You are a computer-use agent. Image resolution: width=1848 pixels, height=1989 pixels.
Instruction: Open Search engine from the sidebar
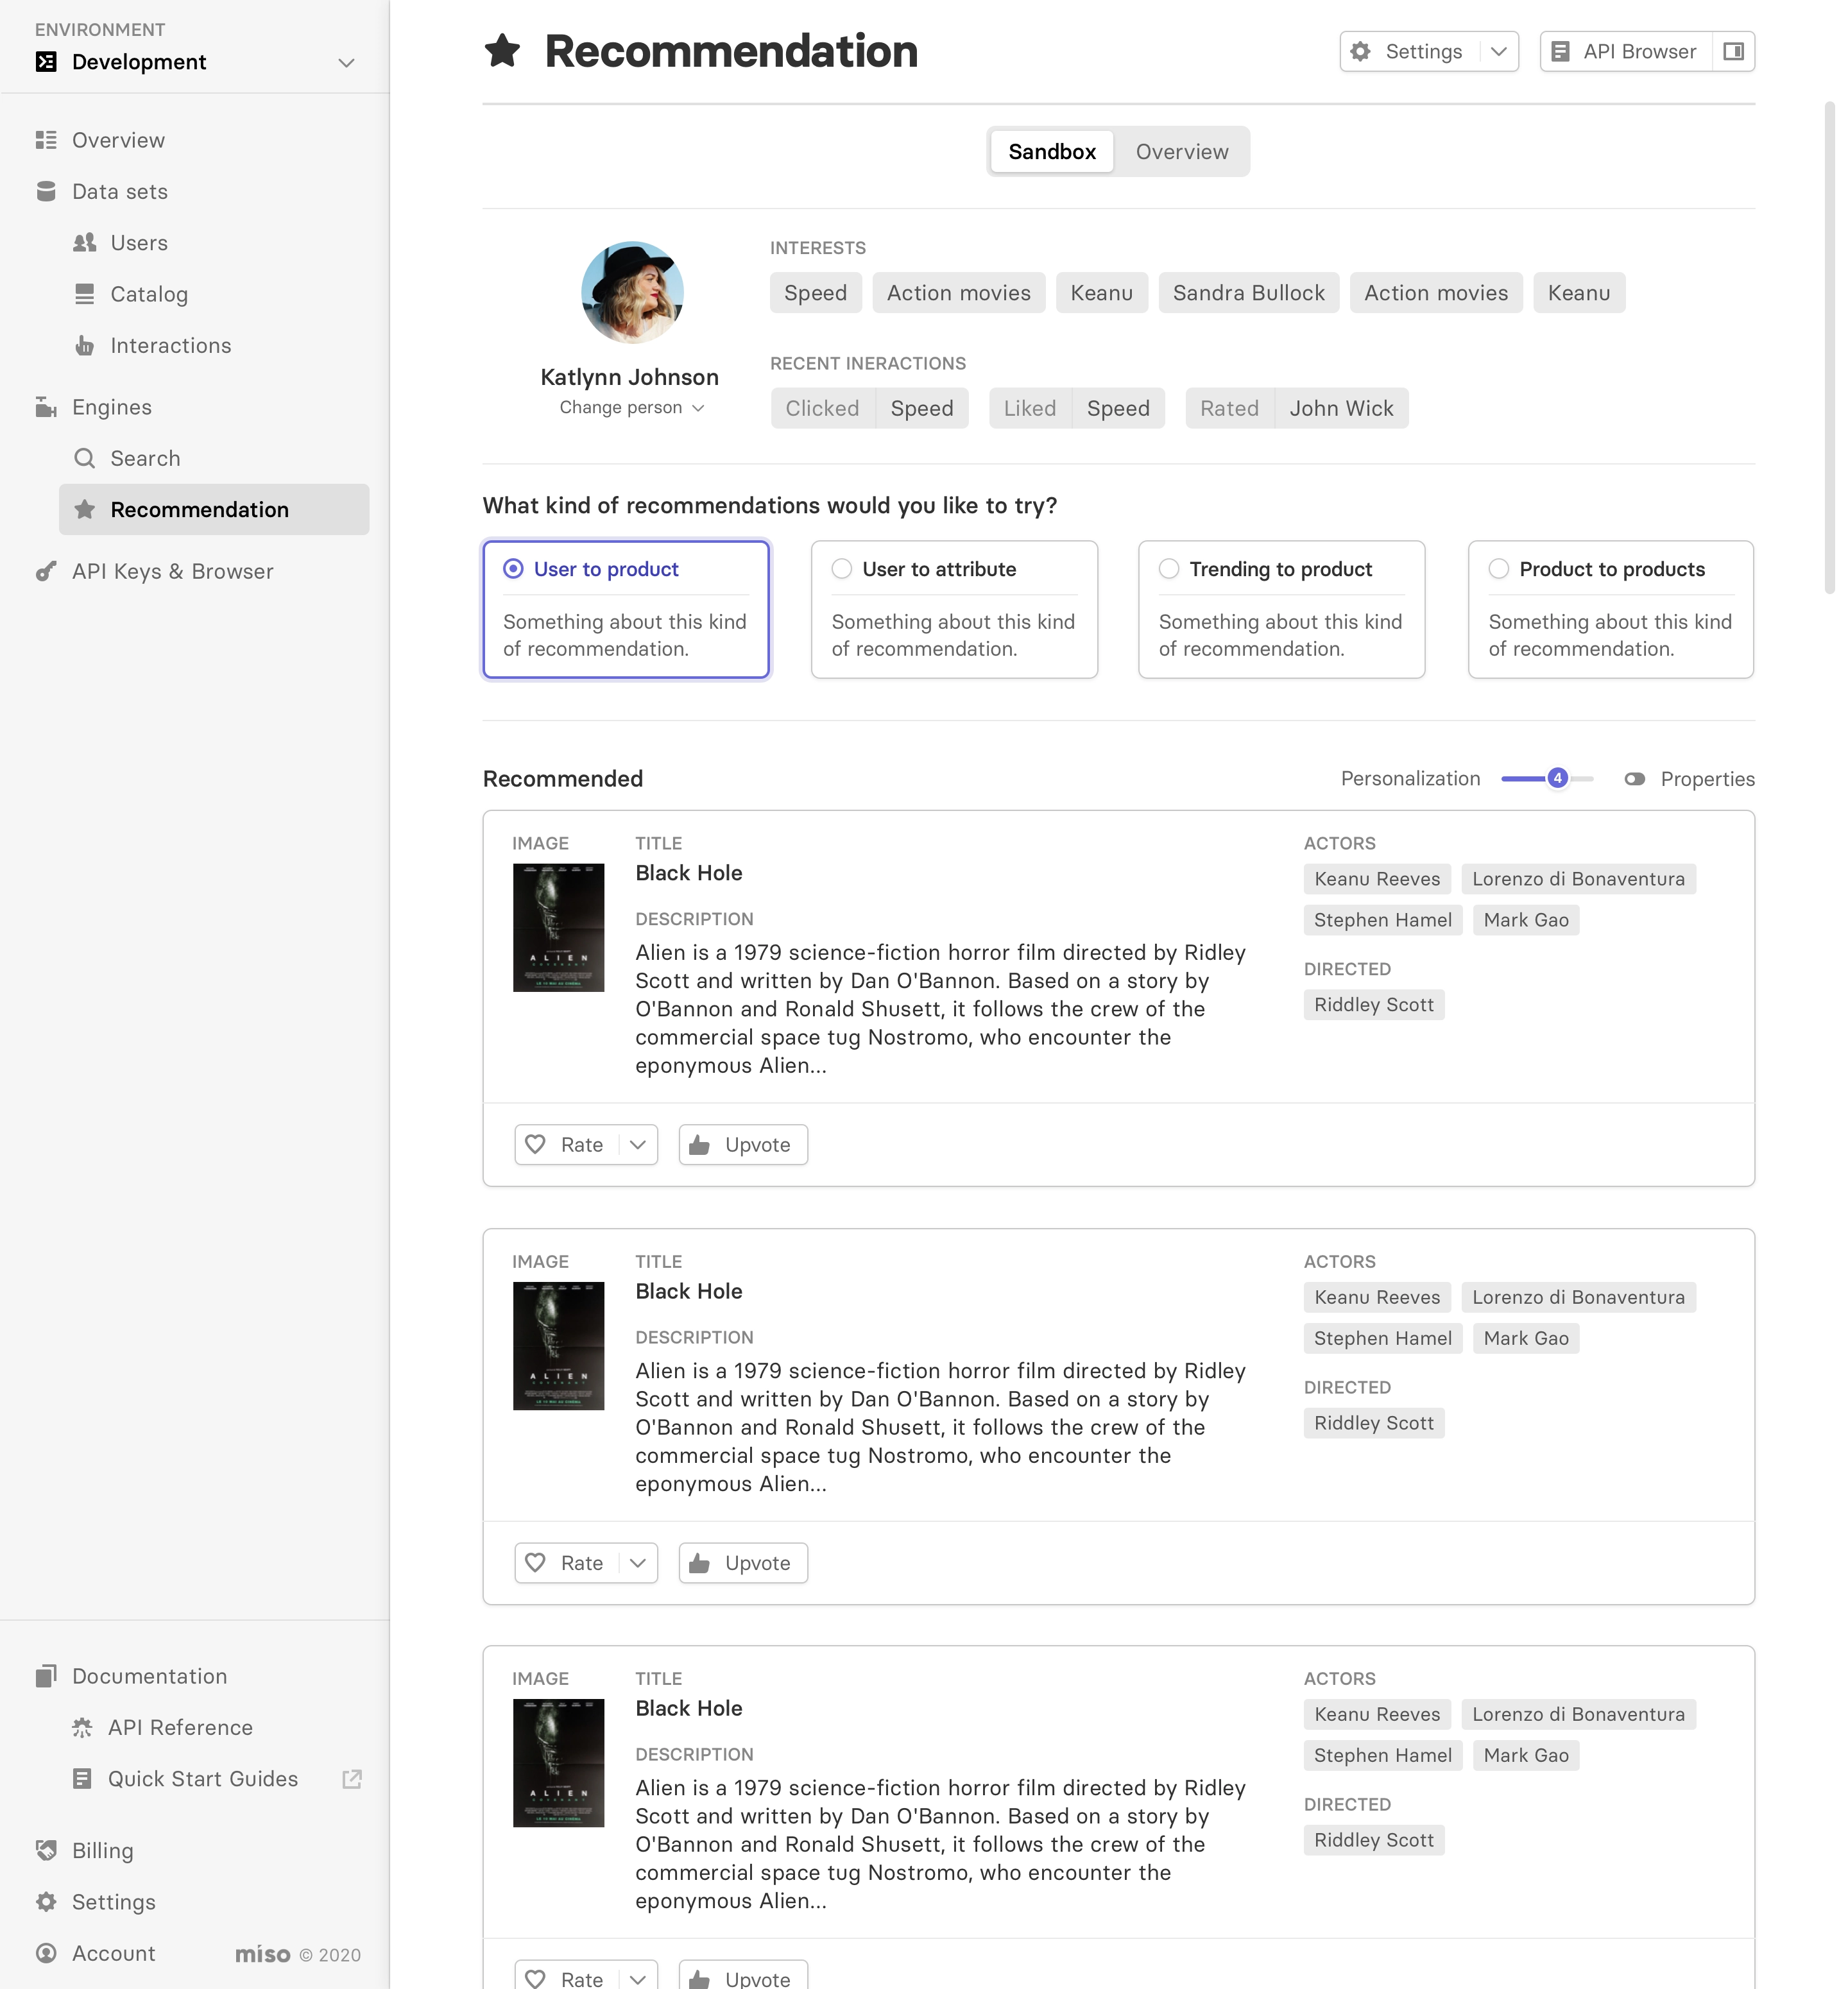(x=145, y=458)
